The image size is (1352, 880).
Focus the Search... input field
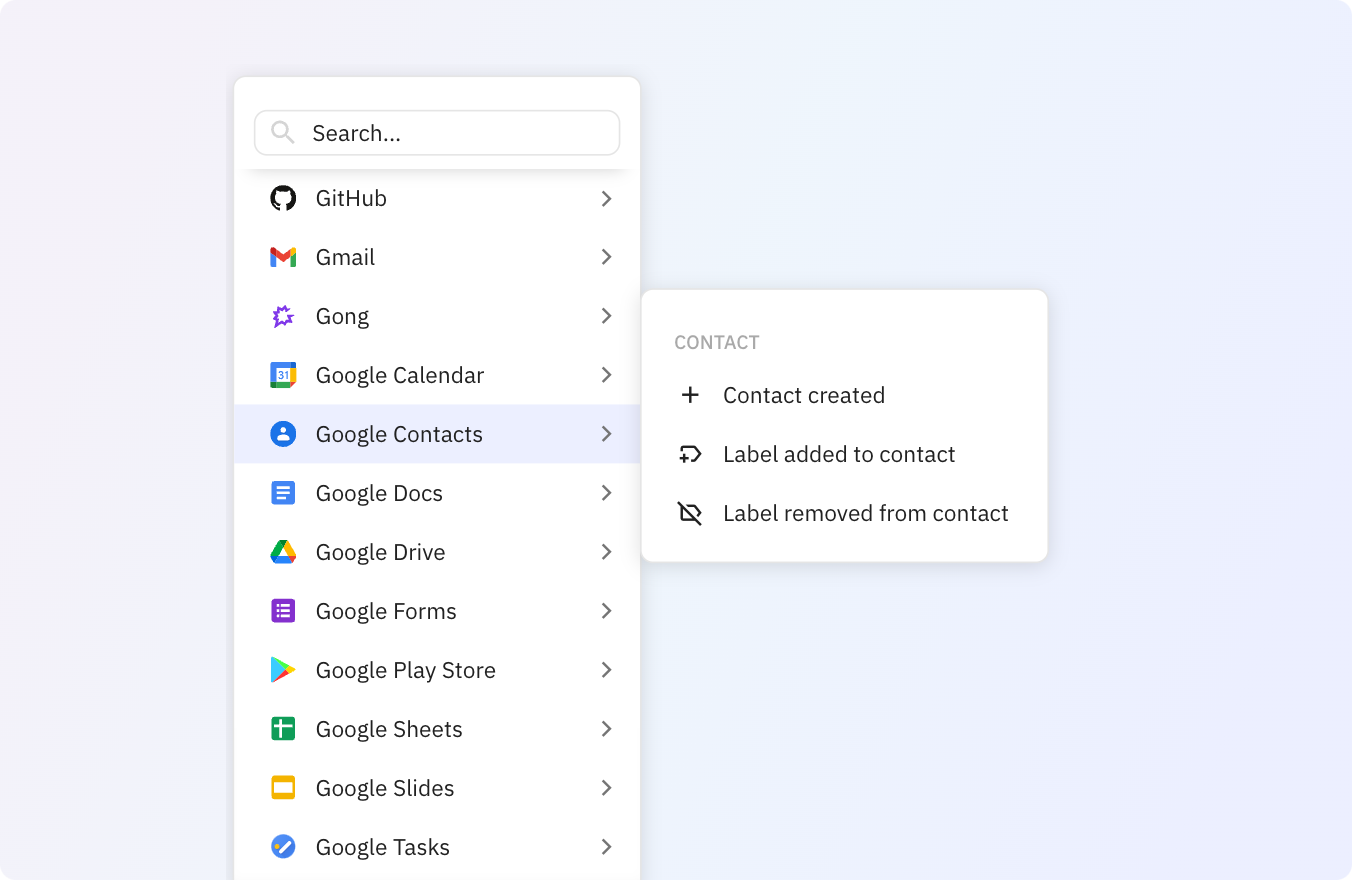(x=437, y=133)
